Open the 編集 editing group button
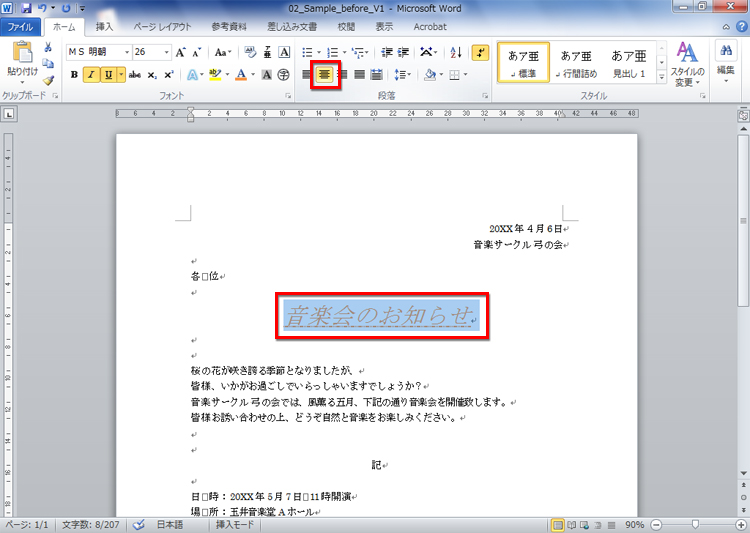This screenshot has height=533, width=750. coord(726,63)
